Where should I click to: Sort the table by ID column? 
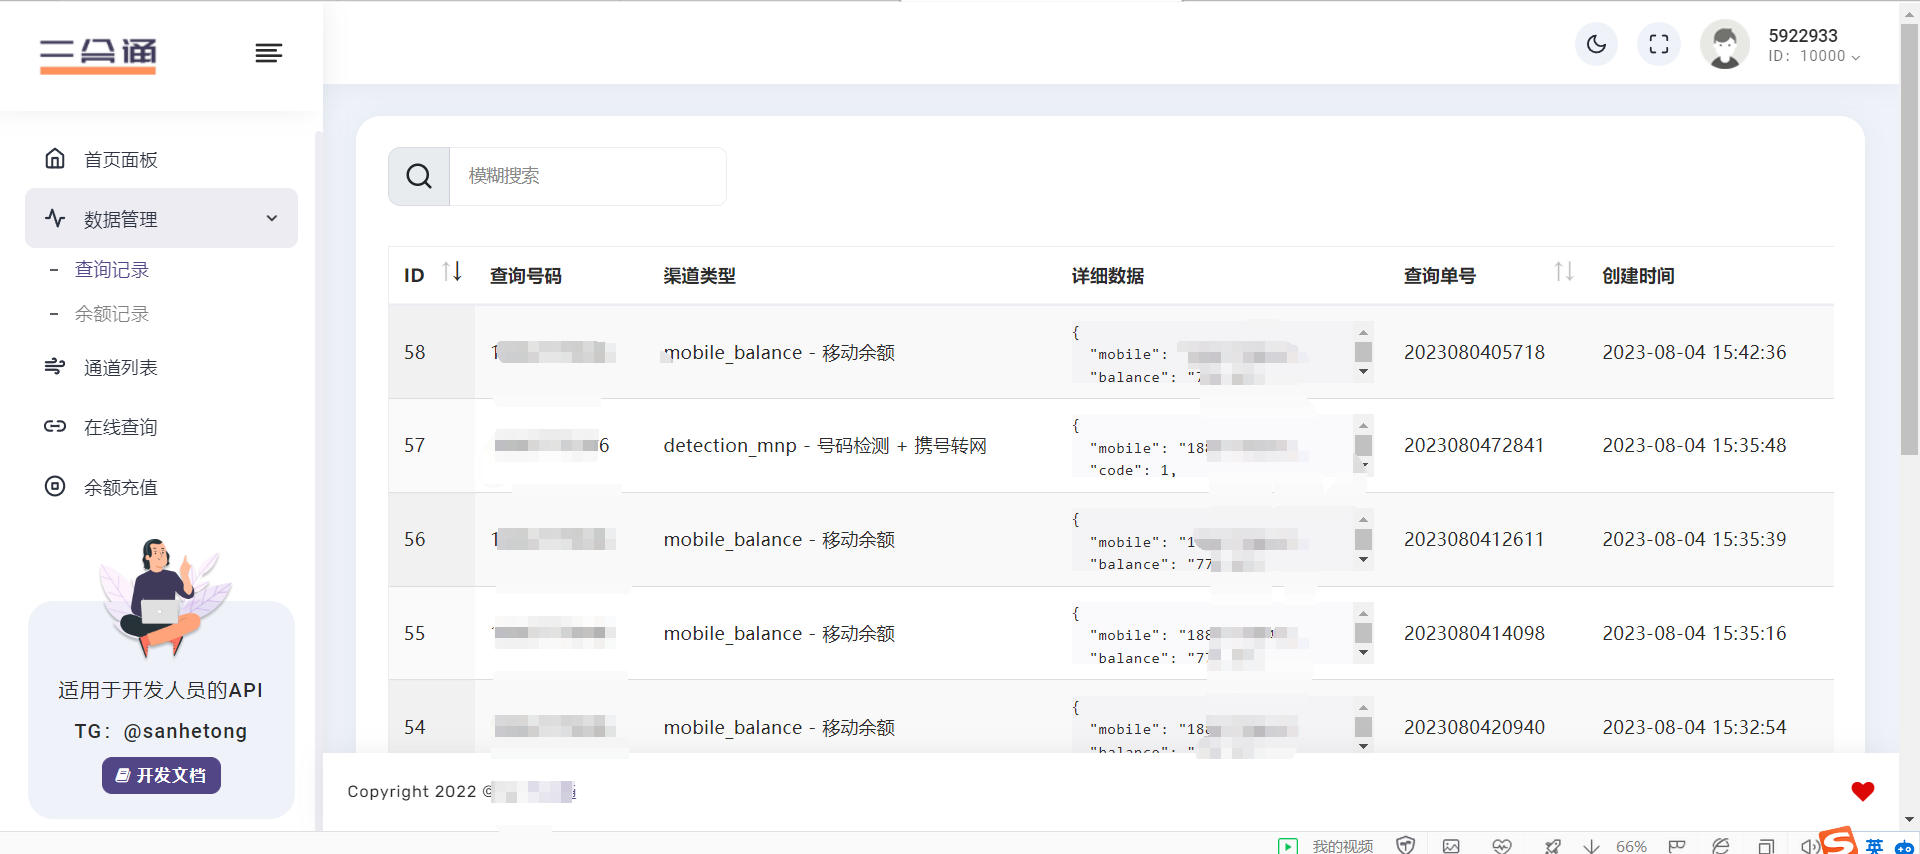click(452, 272)
